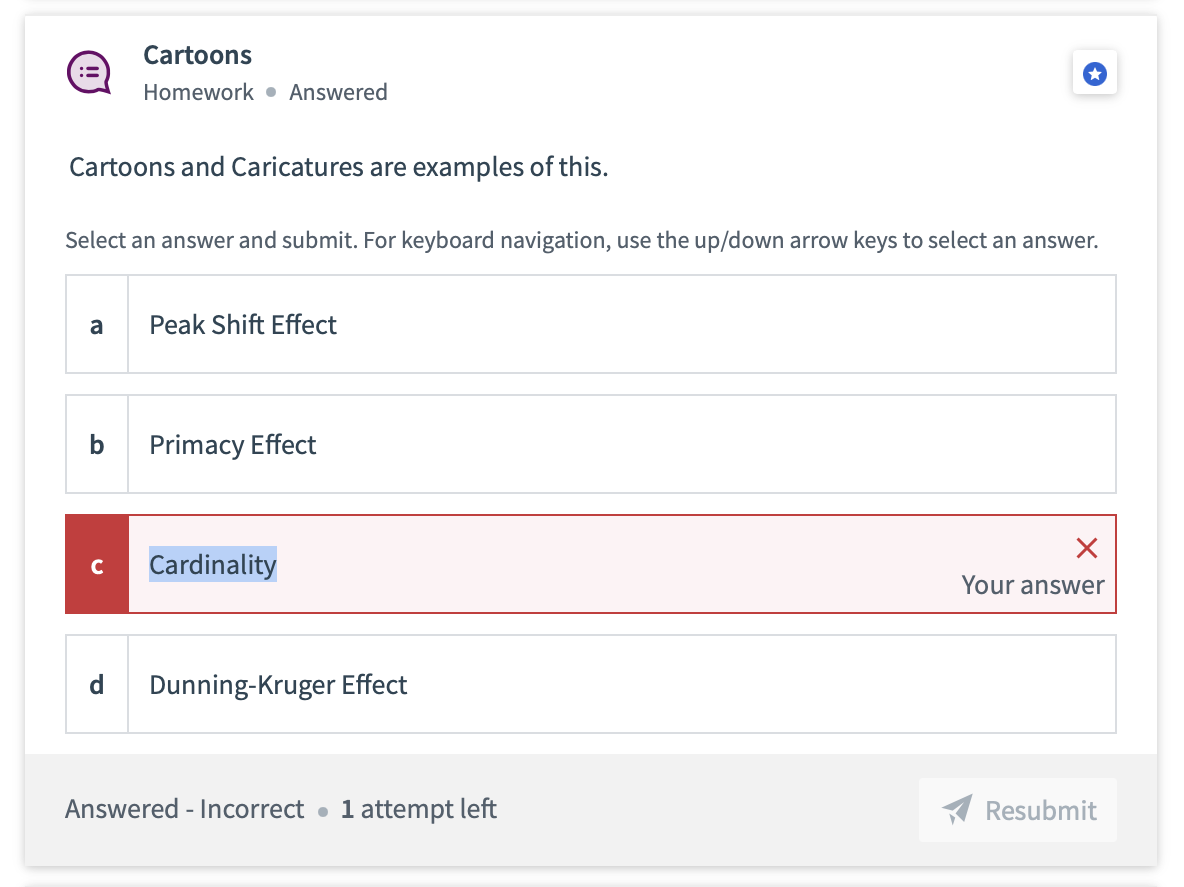Click the "Your answer" label
This screenshot has height=887, width=1184.
(x=1033, y=585)
